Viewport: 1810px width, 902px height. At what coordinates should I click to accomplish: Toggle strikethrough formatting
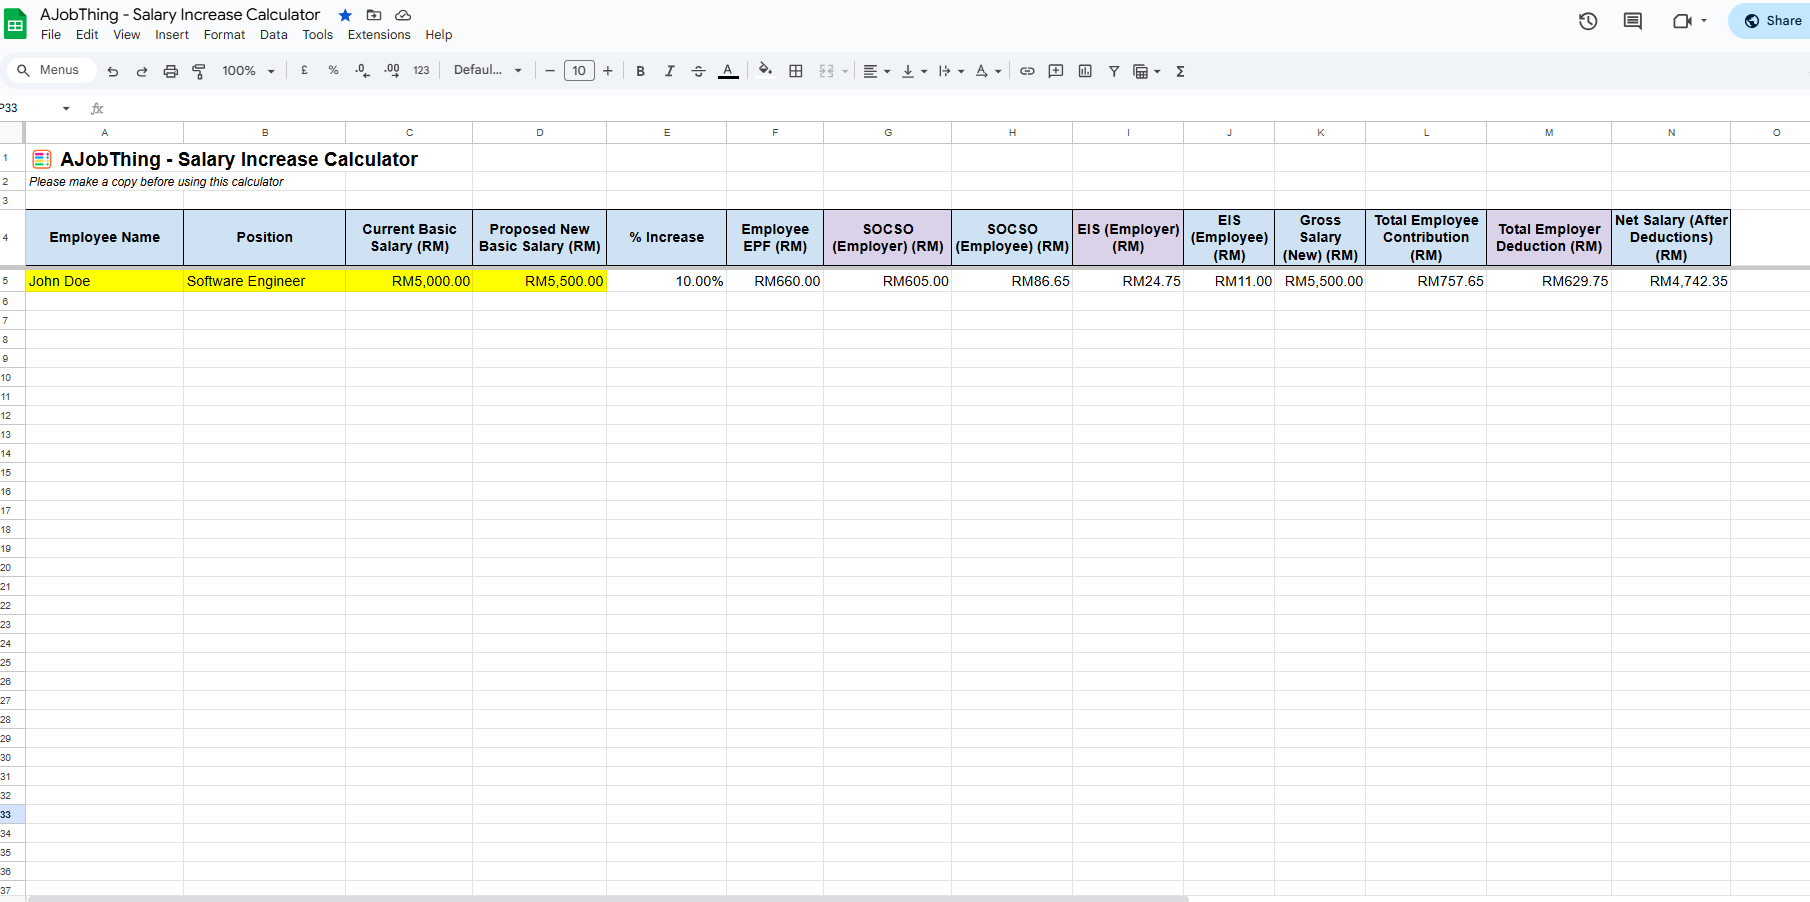(x=699, y=71)
